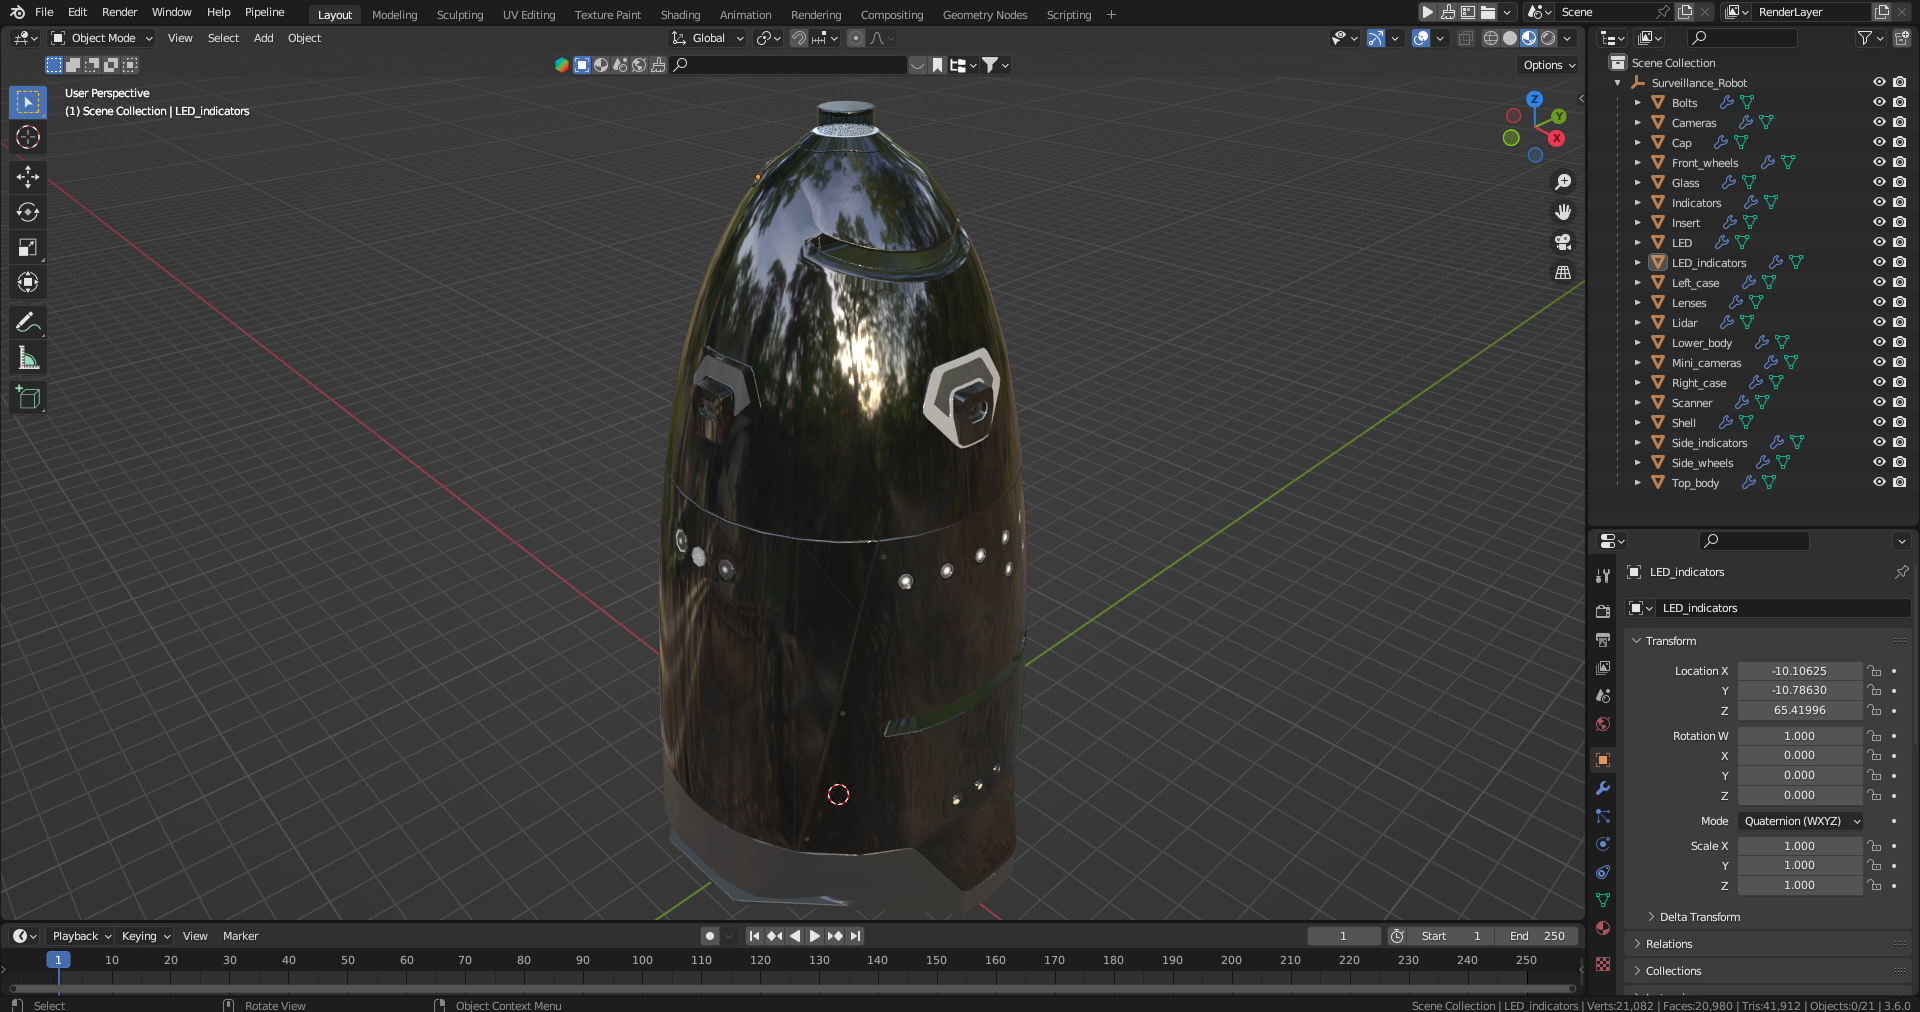
Task: Toggle viewport overlays button
Action: tap(1421, 38)
